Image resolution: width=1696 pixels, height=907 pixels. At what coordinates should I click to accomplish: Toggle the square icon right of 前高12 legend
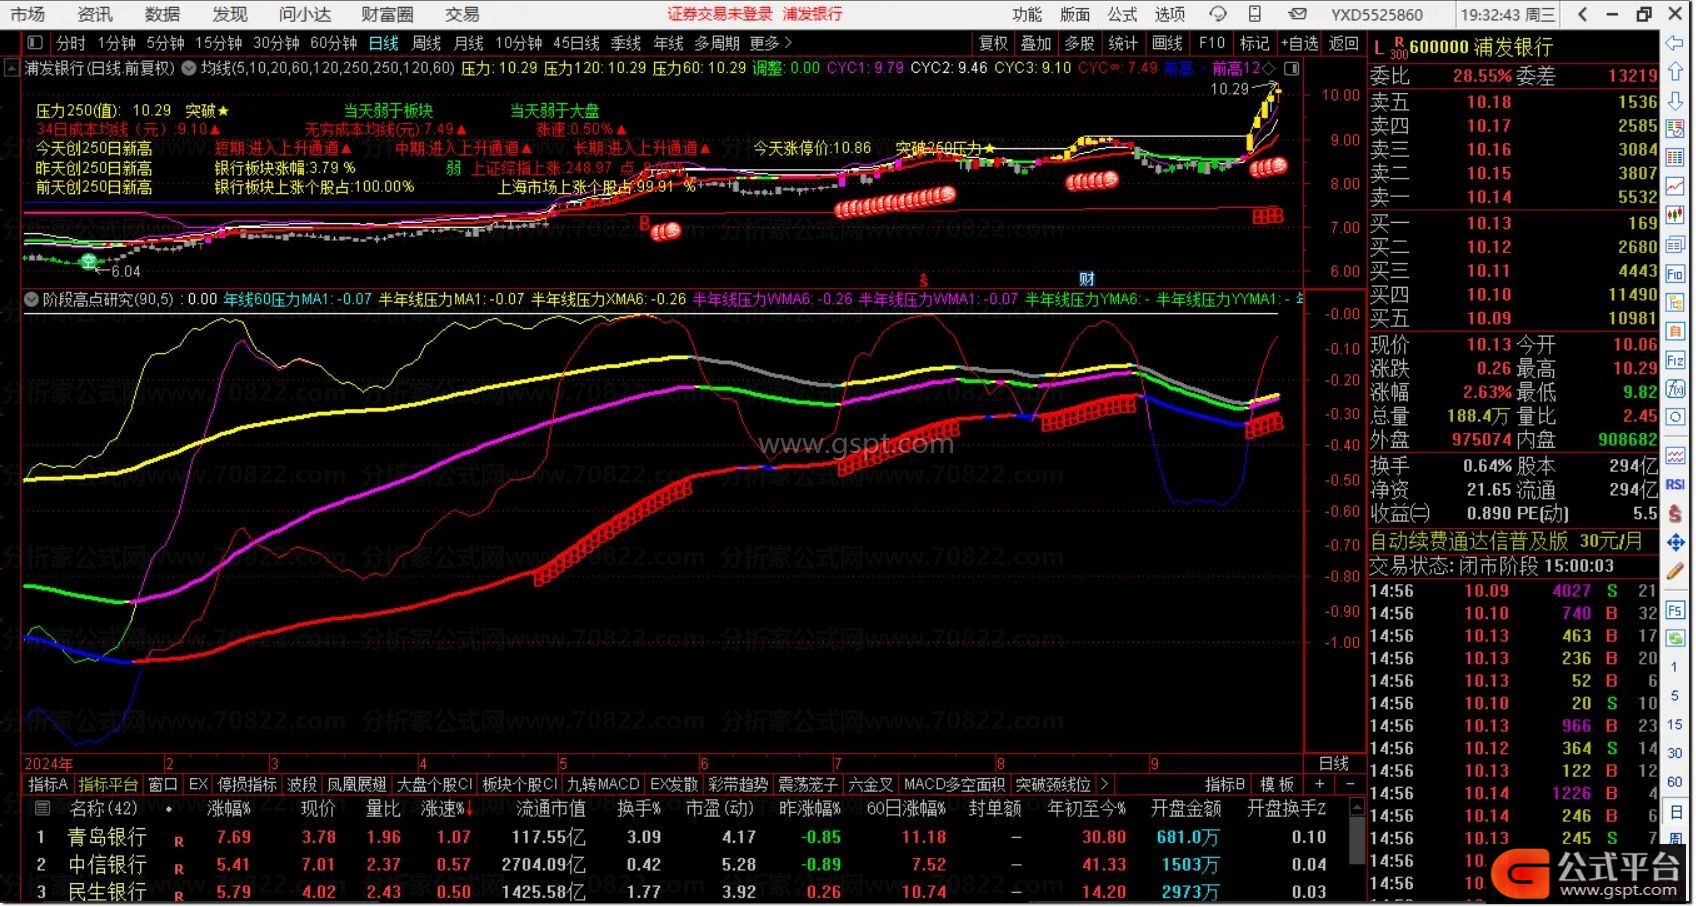point(1291,69)
